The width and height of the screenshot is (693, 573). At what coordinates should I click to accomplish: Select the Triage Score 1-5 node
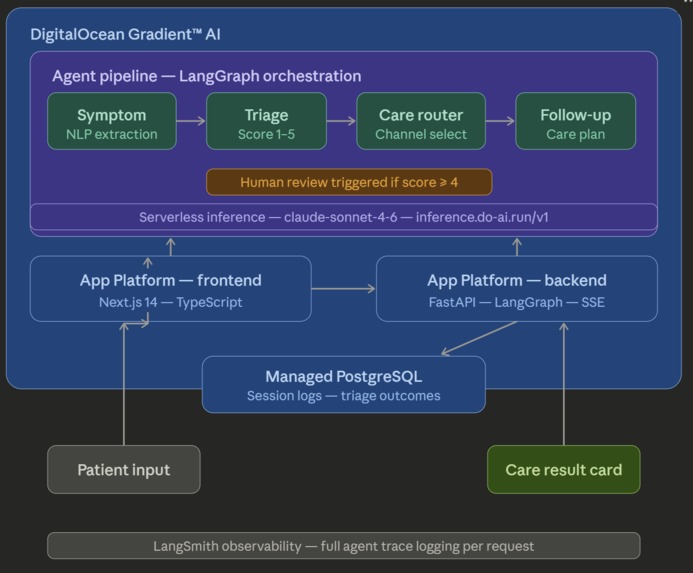pyautogui.click(x=267, y=121)
